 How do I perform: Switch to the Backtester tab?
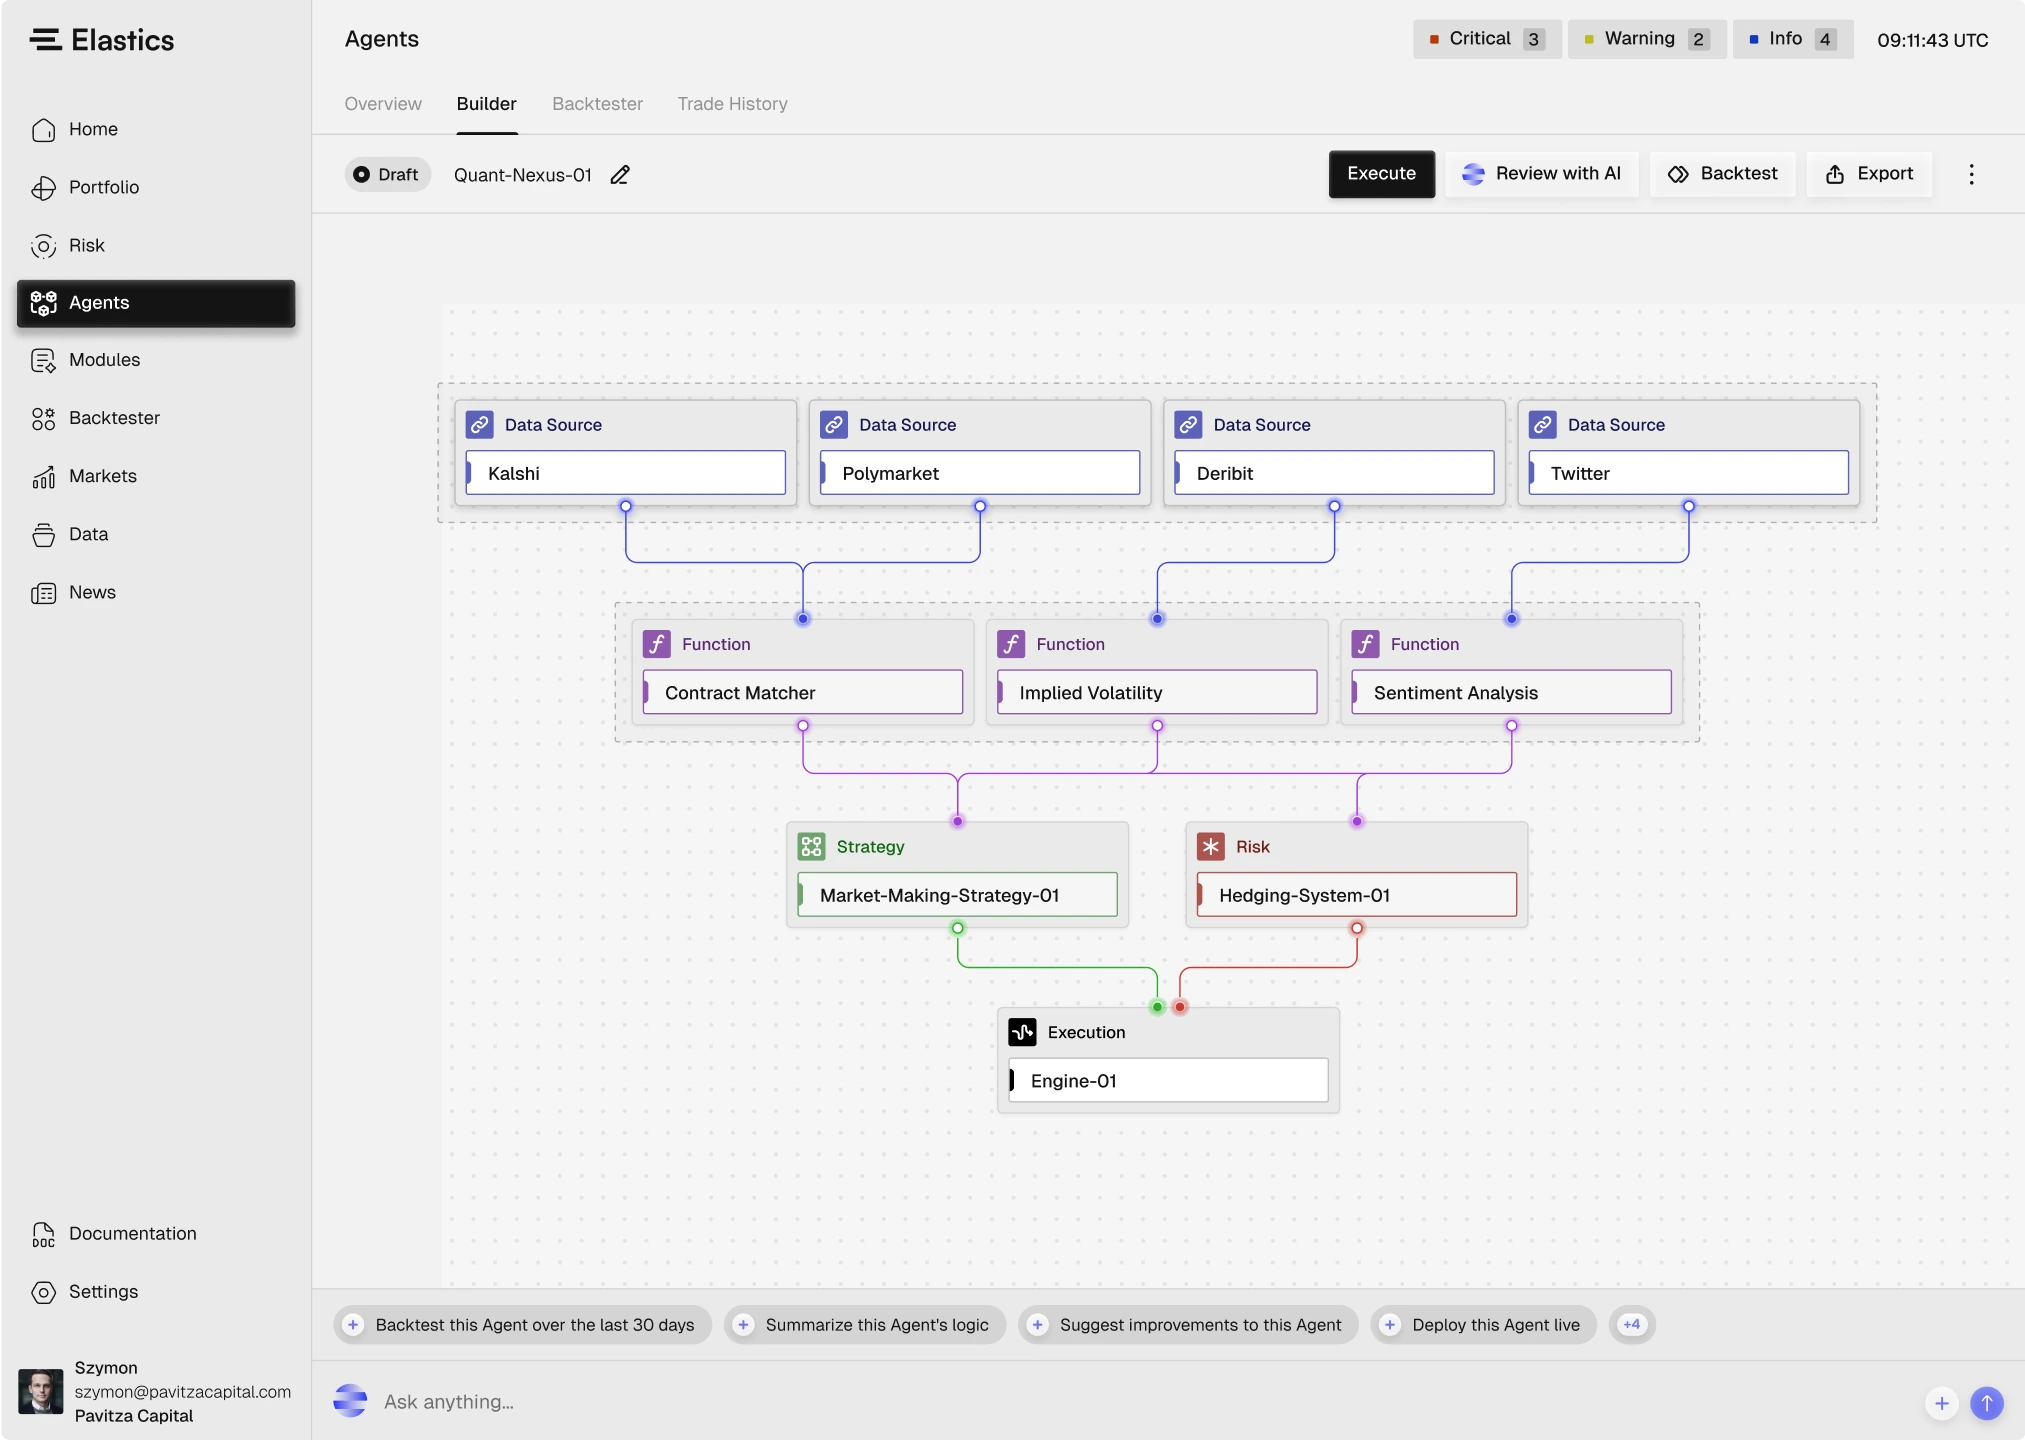click(597, 104)
